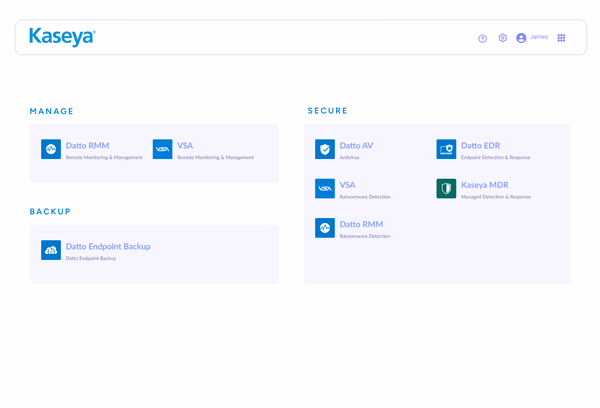Click the MANAGE section heading
This screenshot has width=600, height=408.
(x=51, y=111)
